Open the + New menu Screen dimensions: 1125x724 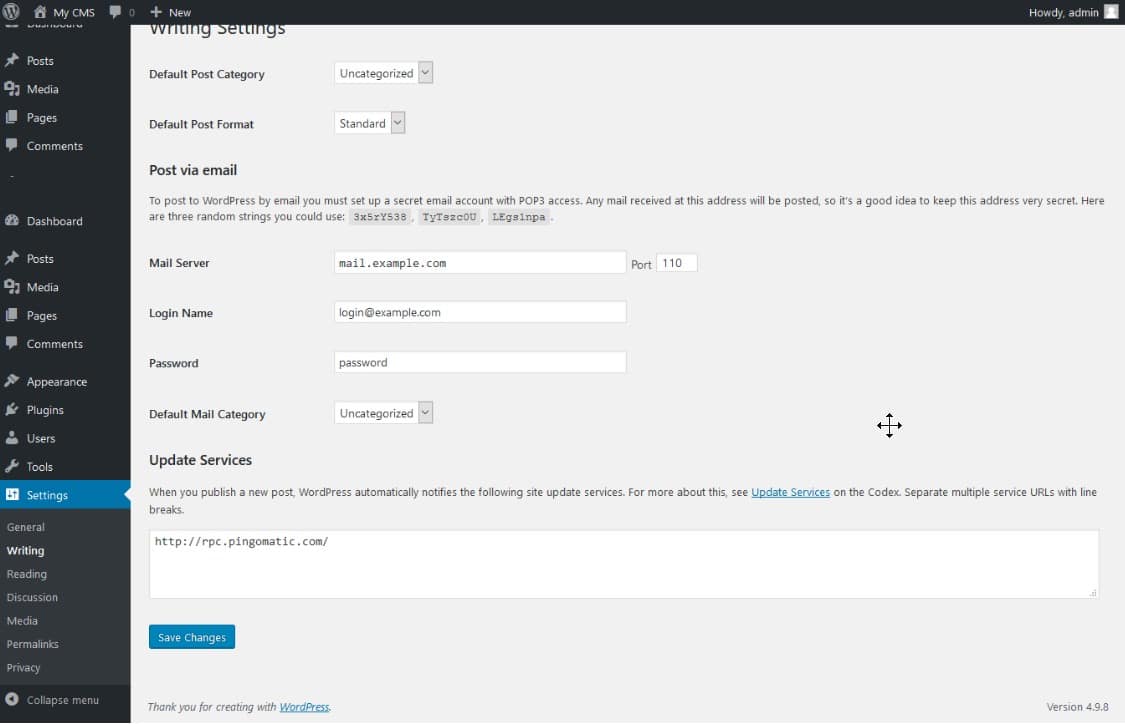coord(169,12)
